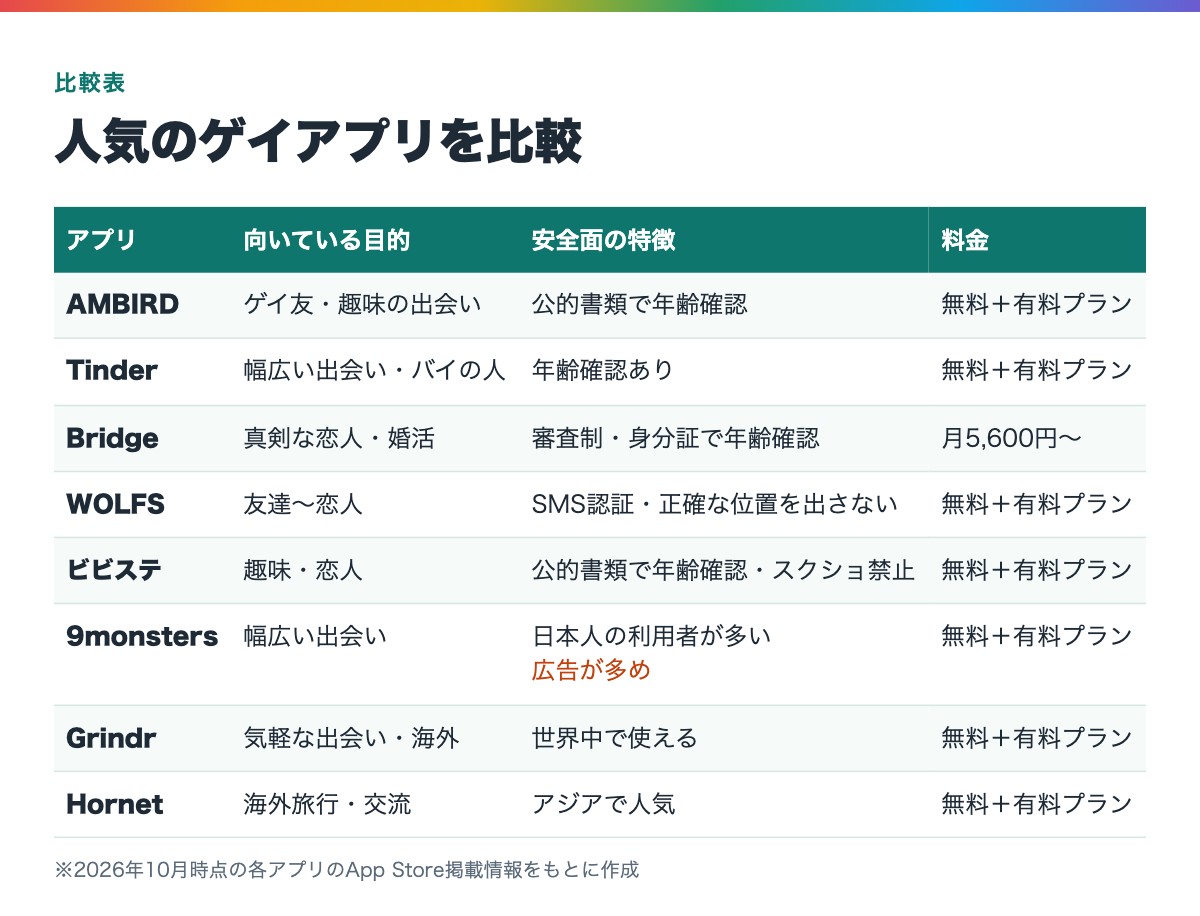Click the ビビステ app name cell
This screenshot has height=916, width=1200.
tap(142, 570)
